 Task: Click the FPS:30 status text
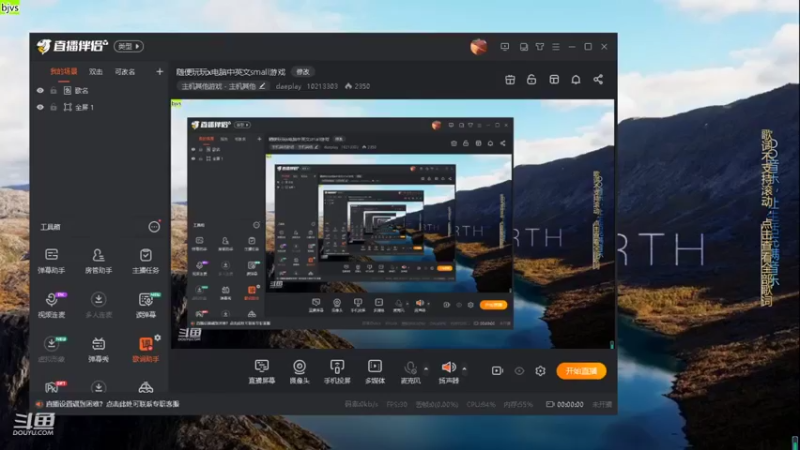[x=397, y=404]
